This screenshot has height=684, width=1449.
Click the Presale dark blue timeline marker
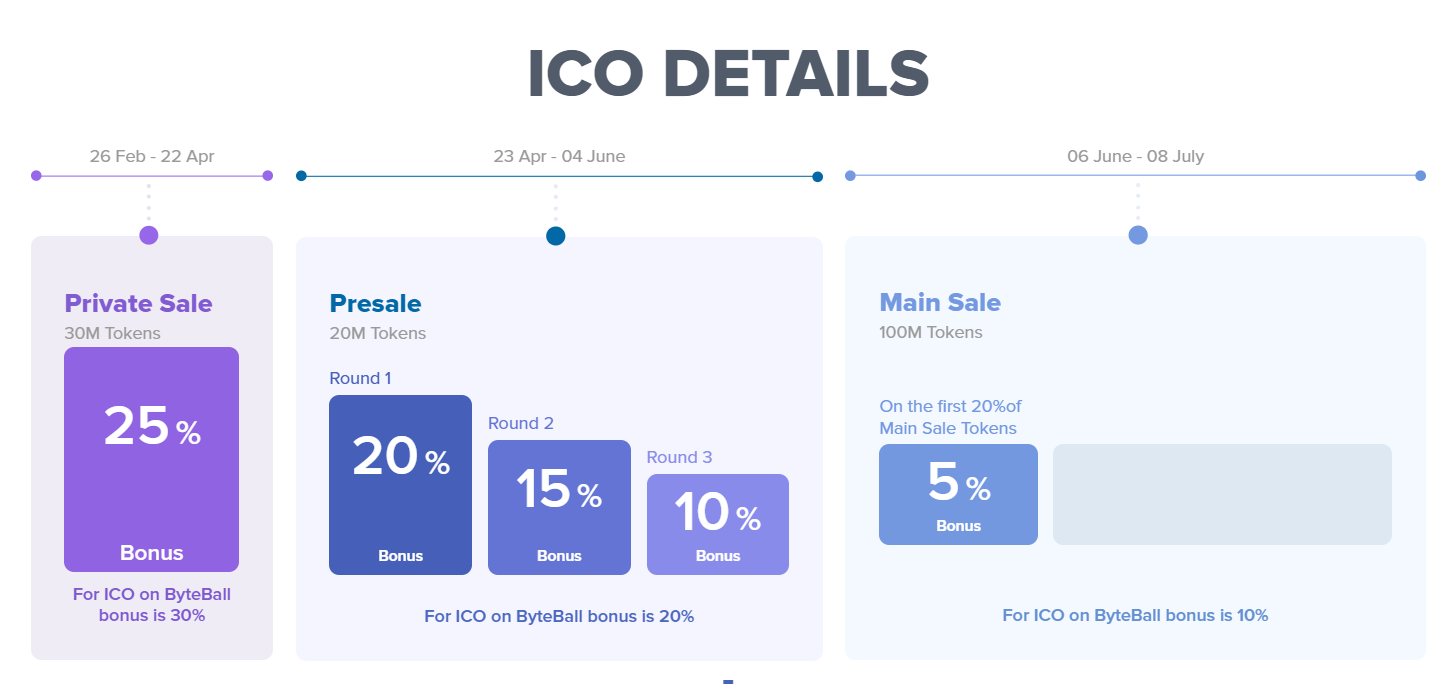pos(556,236)
